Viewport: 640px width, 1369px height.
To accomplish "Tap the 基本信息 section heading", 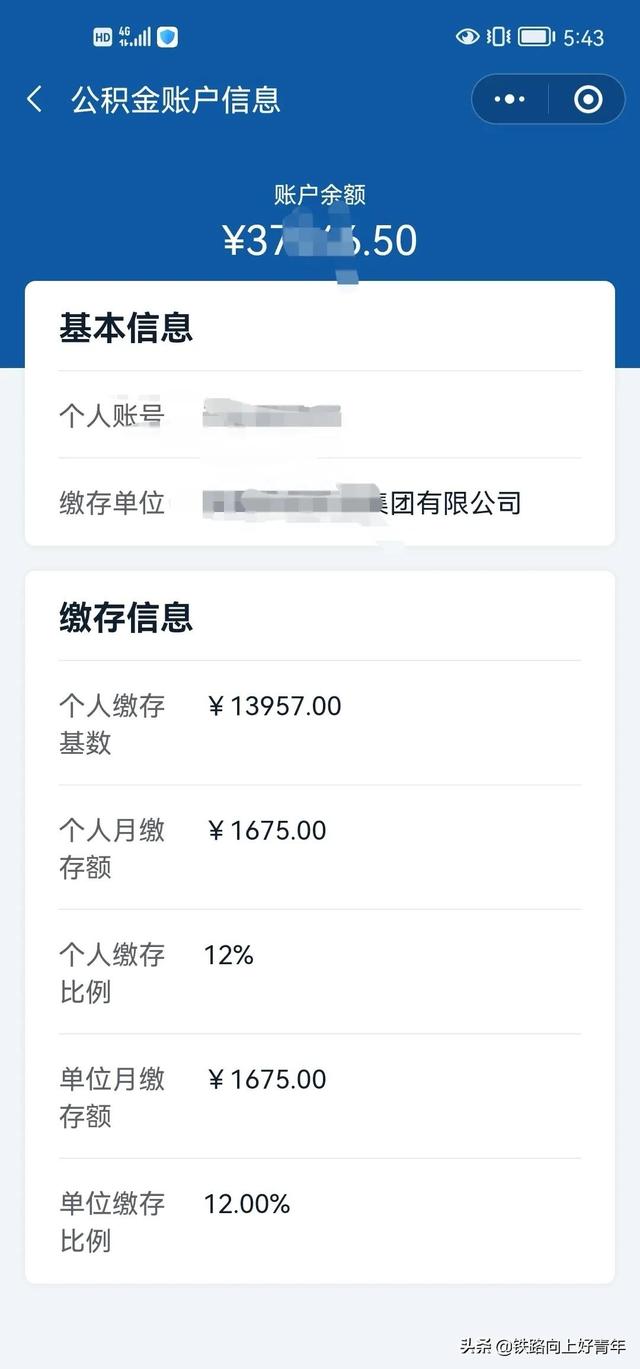I will (x=126, y=328).
